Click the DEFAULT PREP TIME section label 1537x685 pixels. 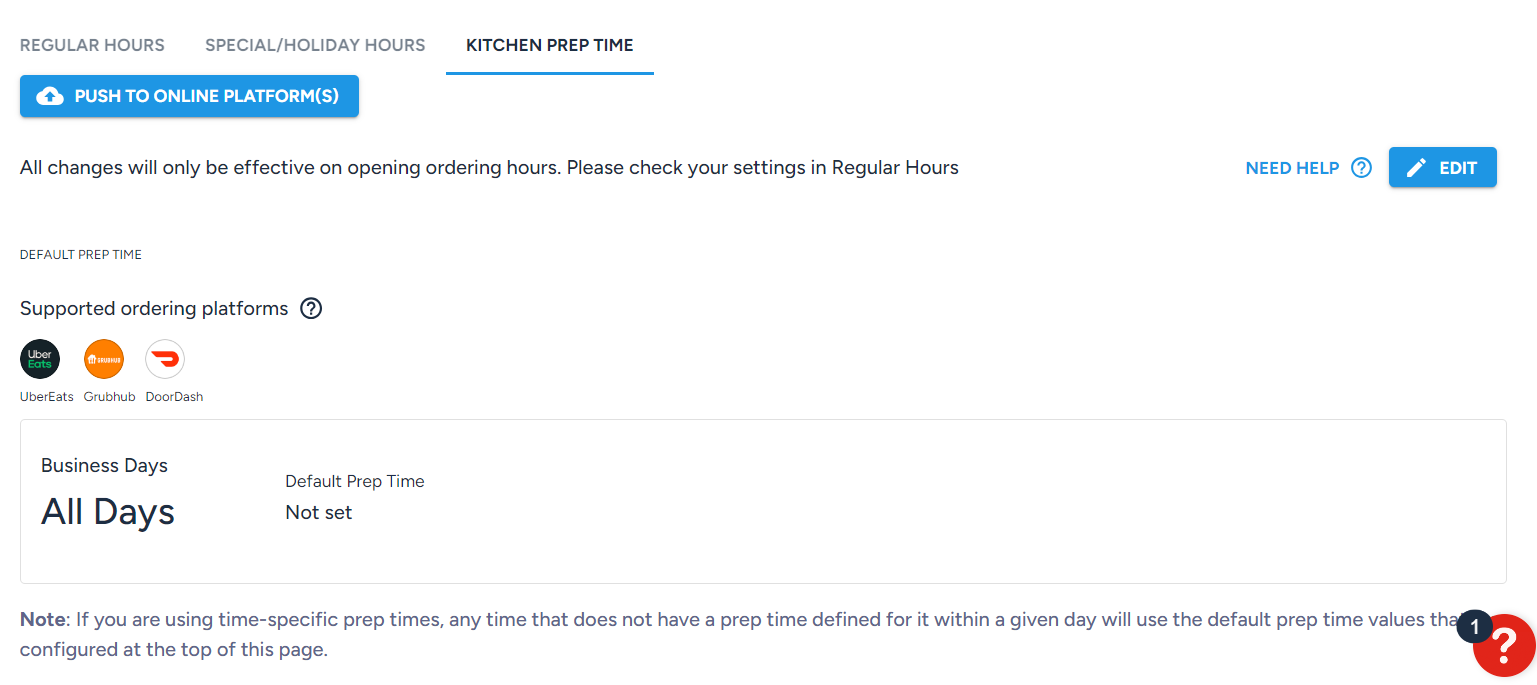tap(80, 254)
